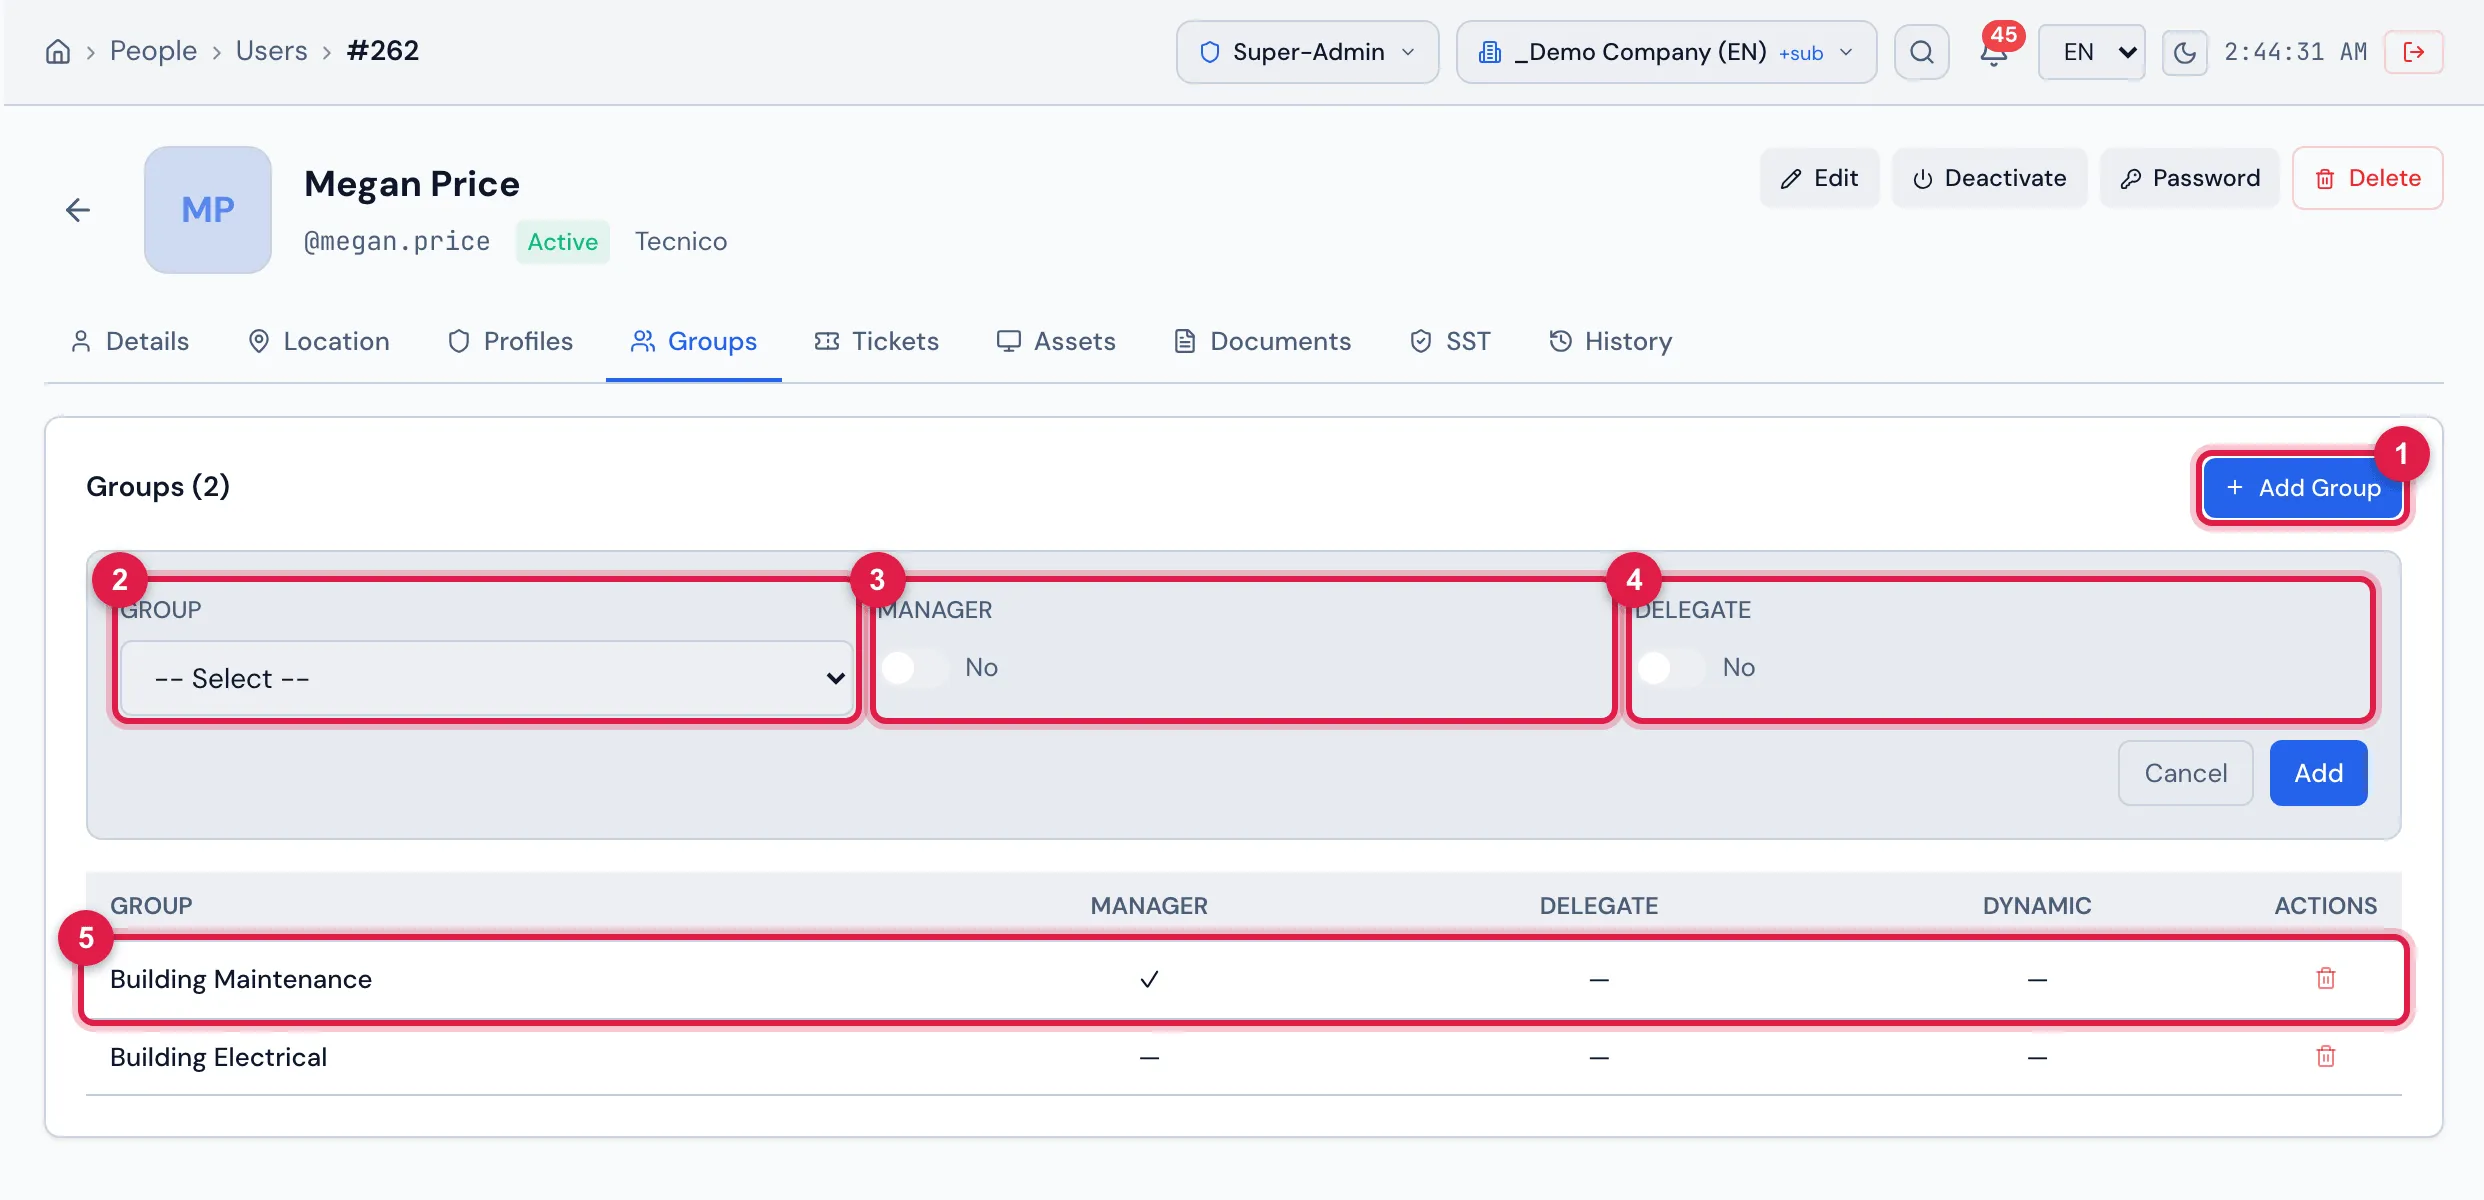Viewport: 2484px width, 1200px height.
Task: Open the History tab
Action: click(x=1611, y=341)
